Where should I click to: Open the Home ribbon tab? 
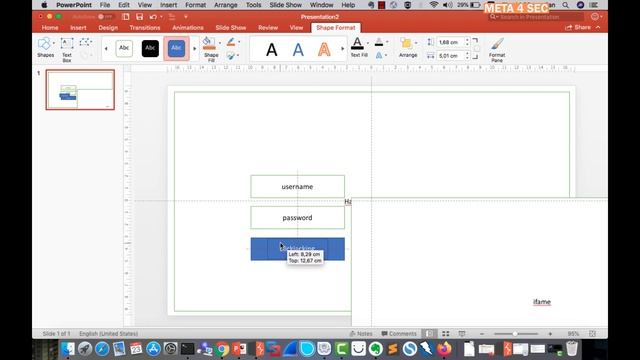coord(50,28)
